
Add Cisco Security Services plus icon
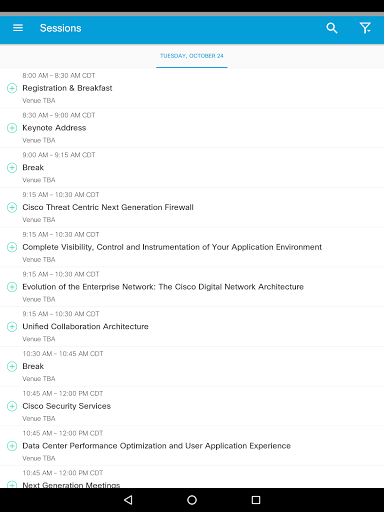(x=12, y=406)
